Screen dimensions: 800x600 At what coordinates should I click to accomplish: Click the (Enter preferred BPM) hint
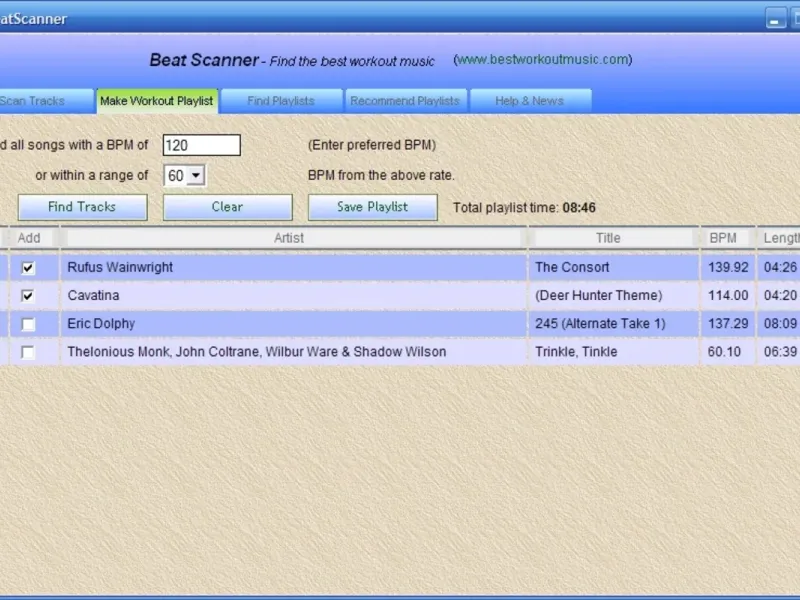pyautogui.click(x=372, y=145)
